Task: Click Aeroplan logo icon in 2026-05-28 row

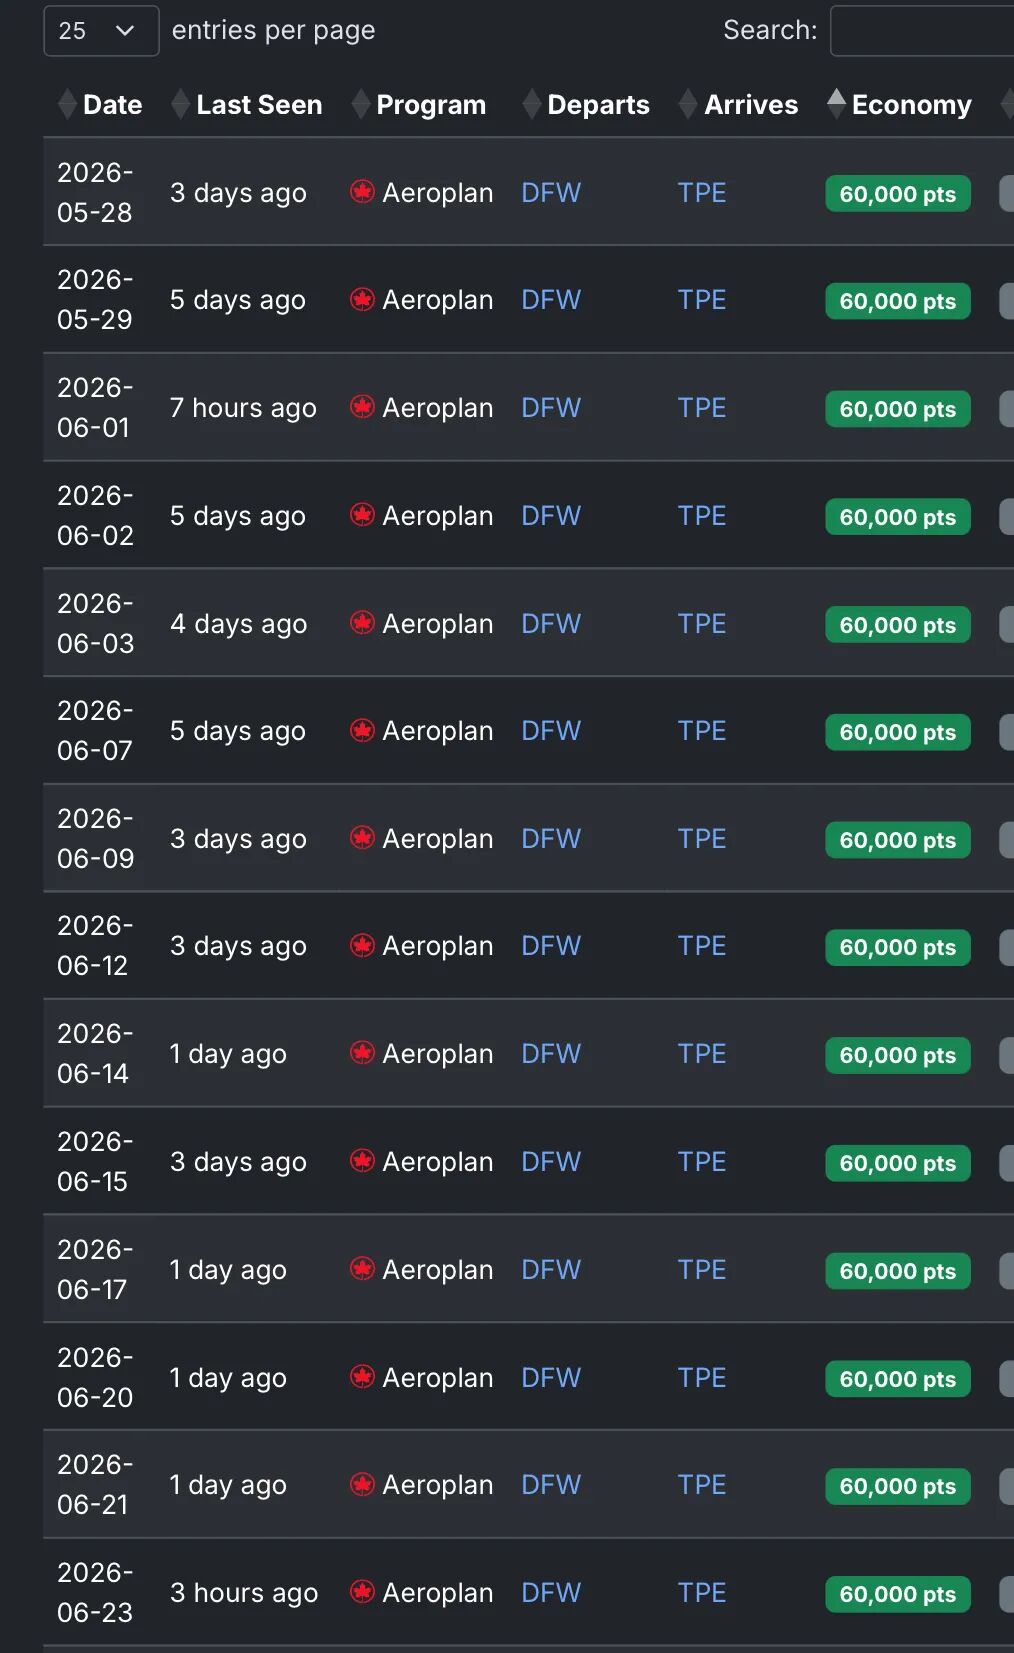Action: (362, 192)
